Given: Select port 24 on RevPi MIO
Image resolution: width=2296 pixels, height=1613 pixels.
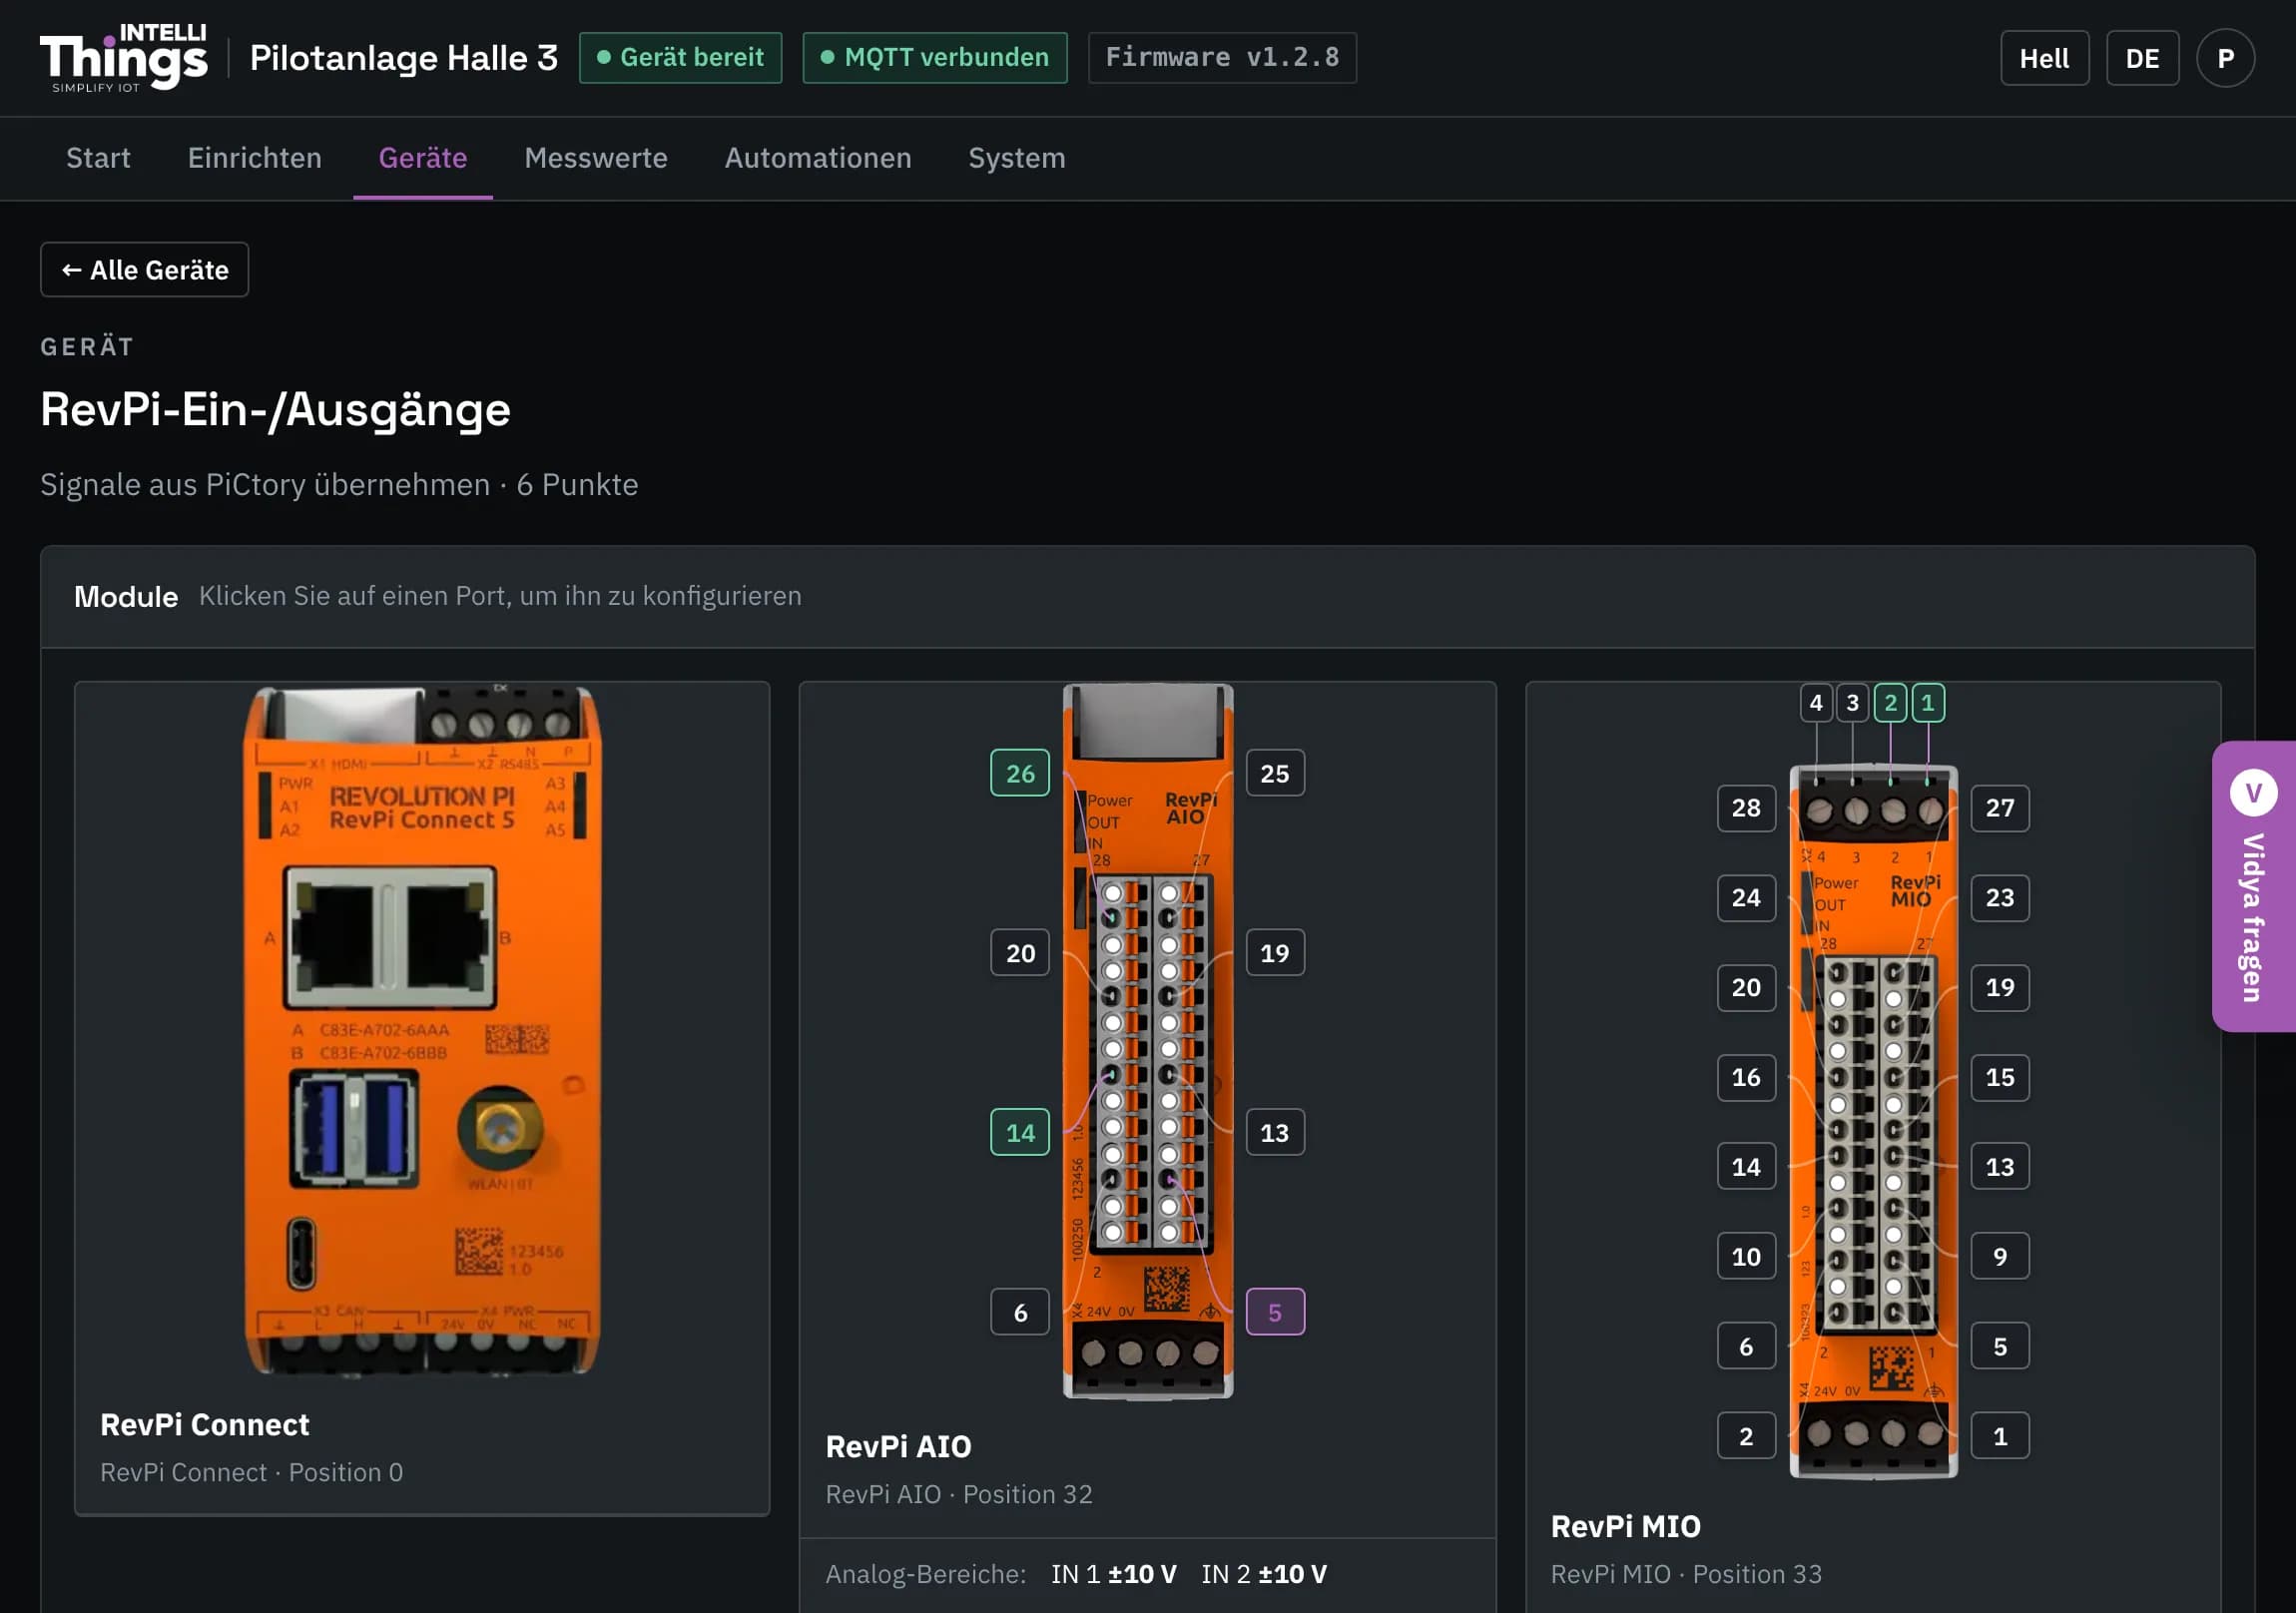Looking at the screenshot, I should (x=1746, y=898).
